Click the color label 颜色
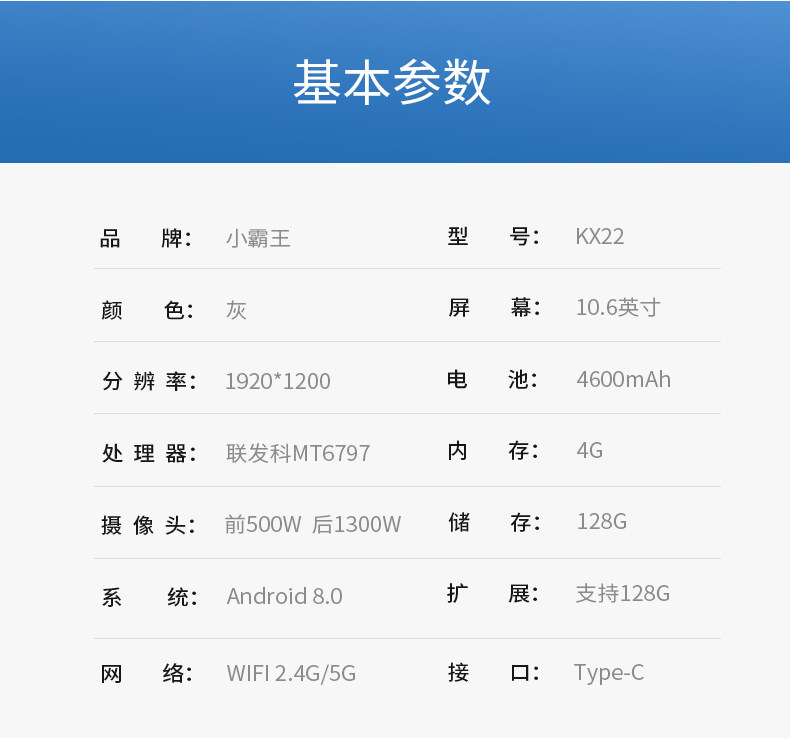Image resolution: width=790 pixels, height=738 pixels. click(x=148, y=310)
